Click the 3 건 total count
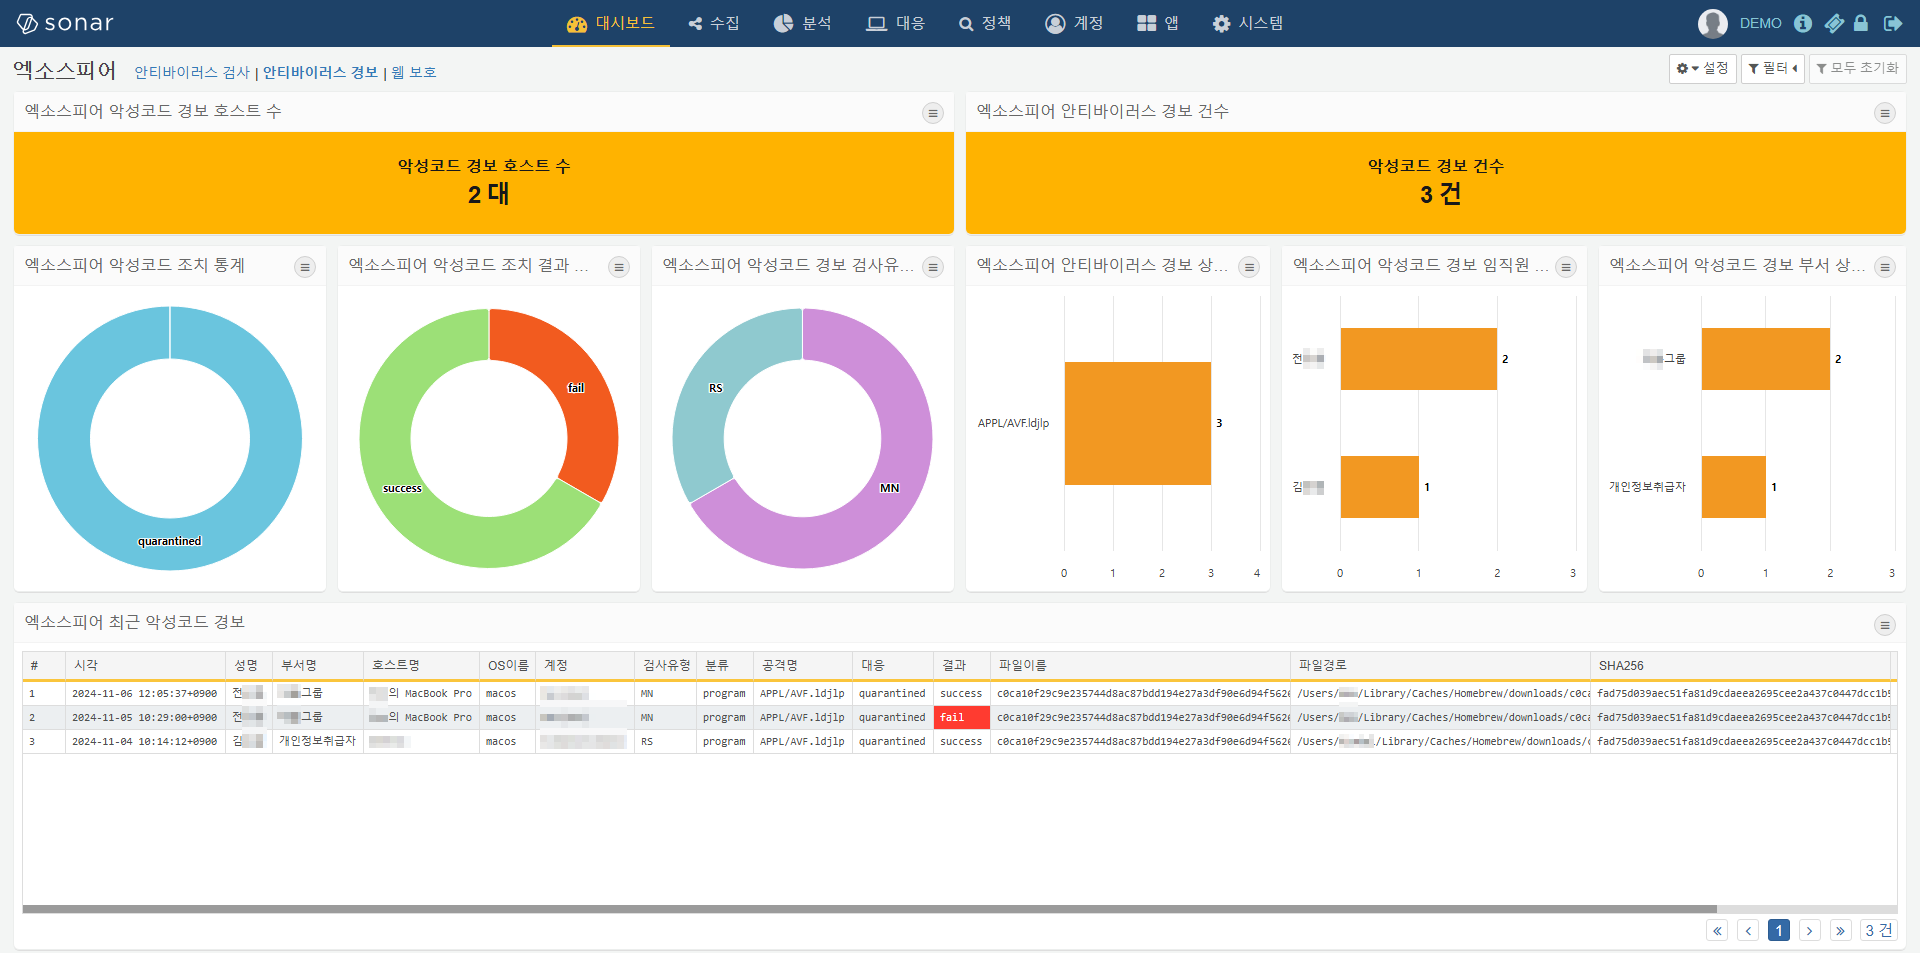Viewport: 1920px width, 953px height. tap(1878, 930)
